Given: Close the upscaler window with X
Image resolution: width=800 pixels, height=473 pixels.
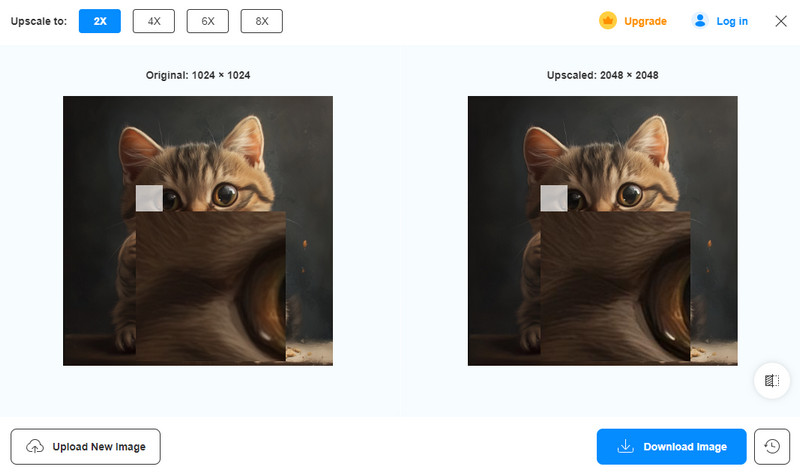Looking at the screenshot, I should (781, 21).
